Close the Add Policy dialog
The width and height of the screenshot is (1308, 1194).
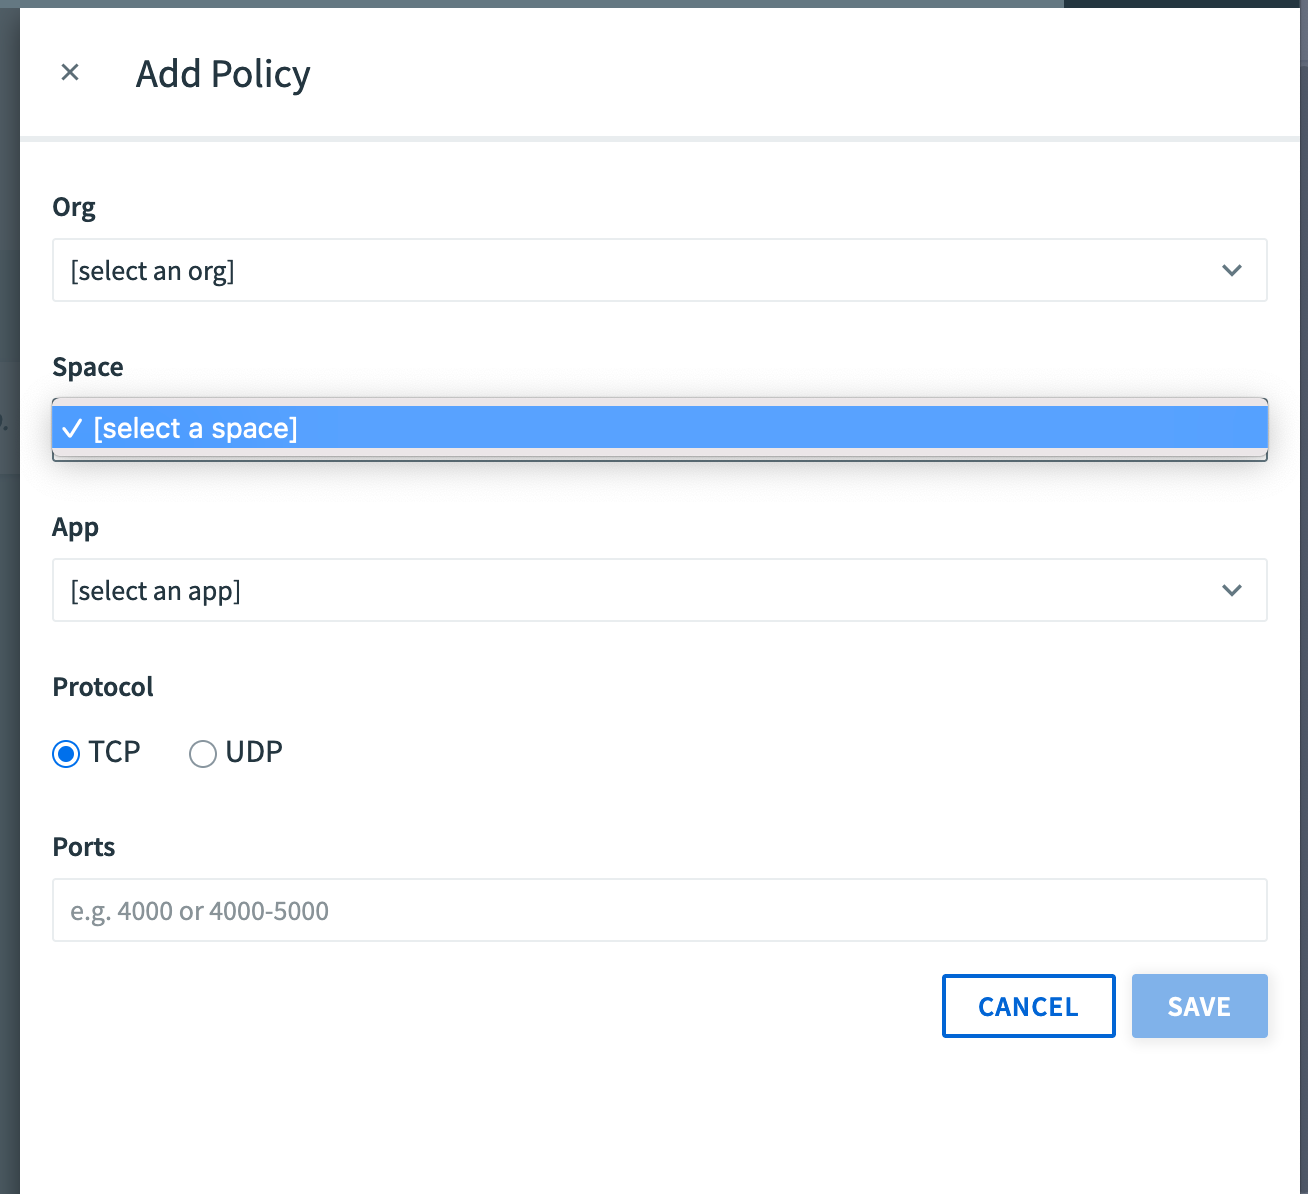70,72
